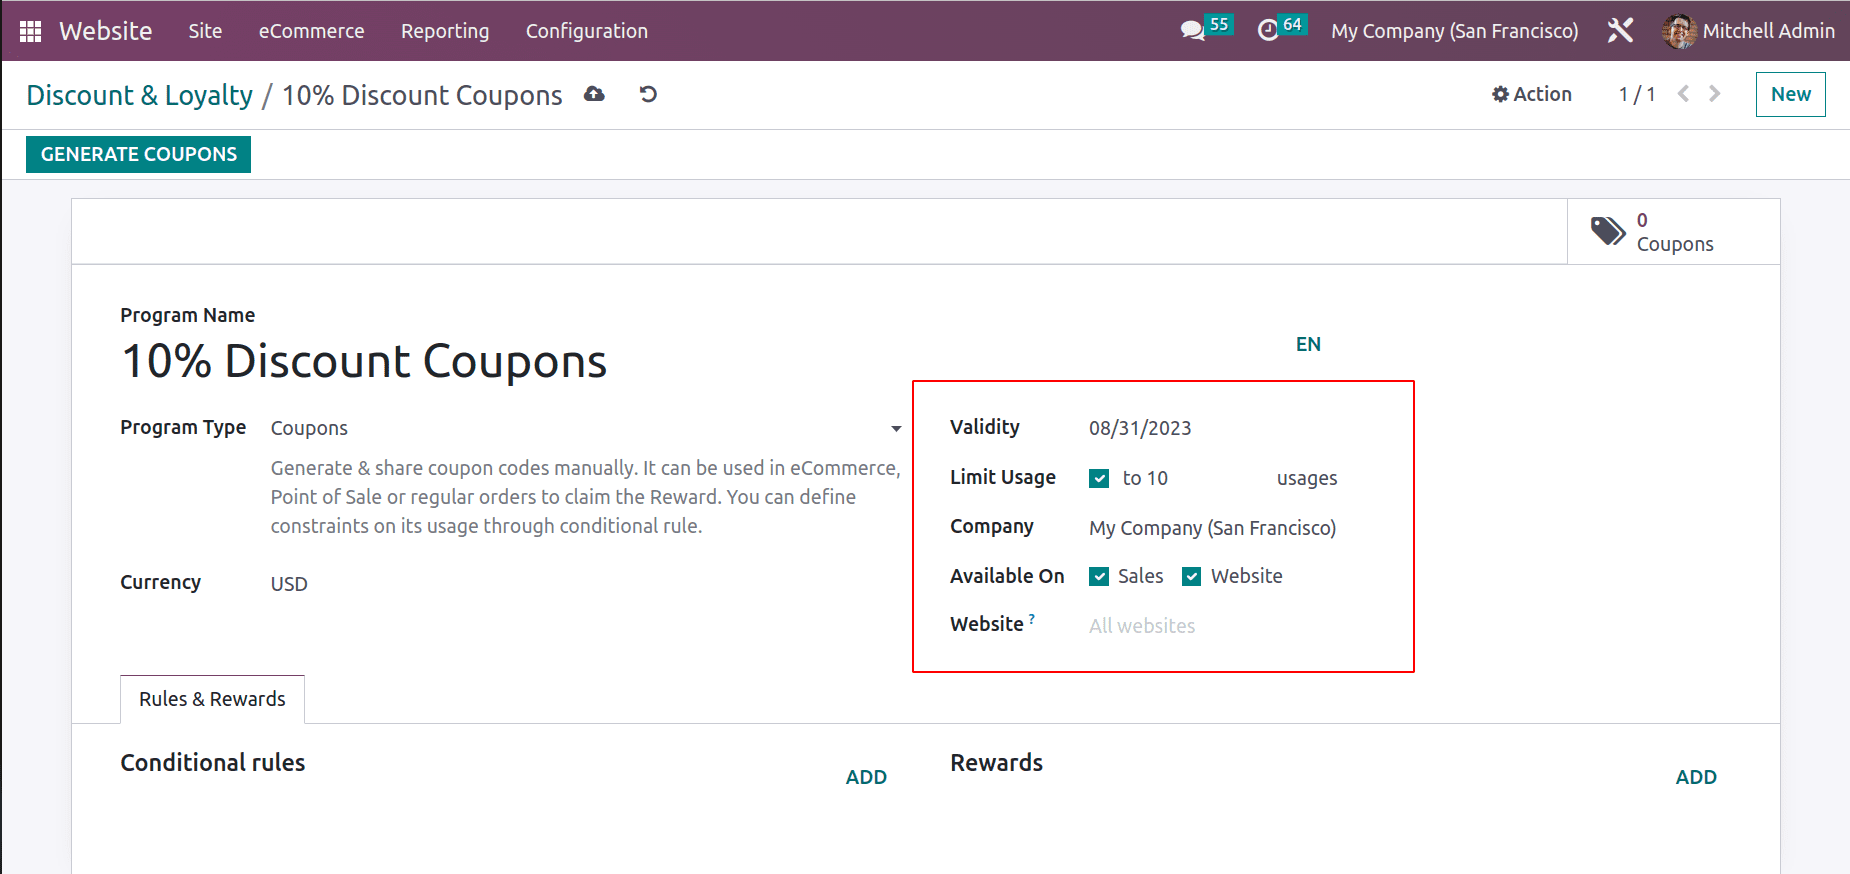Discard changes with the undo arrow icon
Viewport: 1850px width, 874px height.
pyautogui.click(x=648, y=94)
